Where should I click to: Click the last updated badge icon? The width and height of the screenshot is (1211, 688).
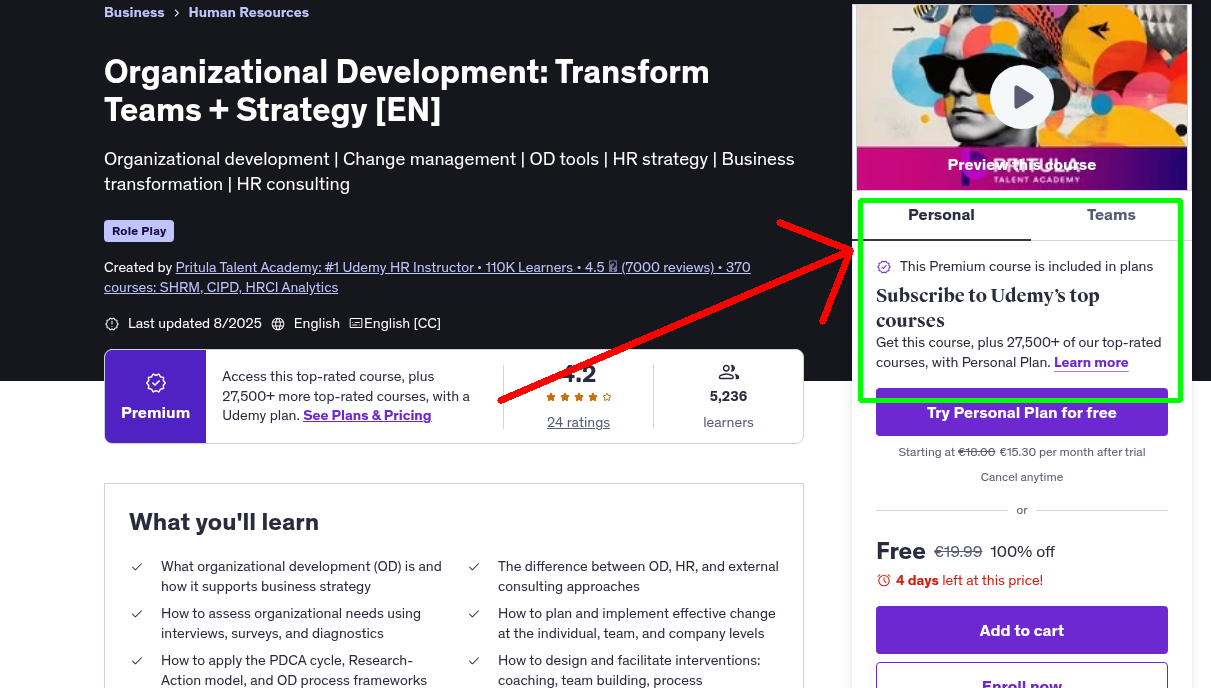(112, 324)
